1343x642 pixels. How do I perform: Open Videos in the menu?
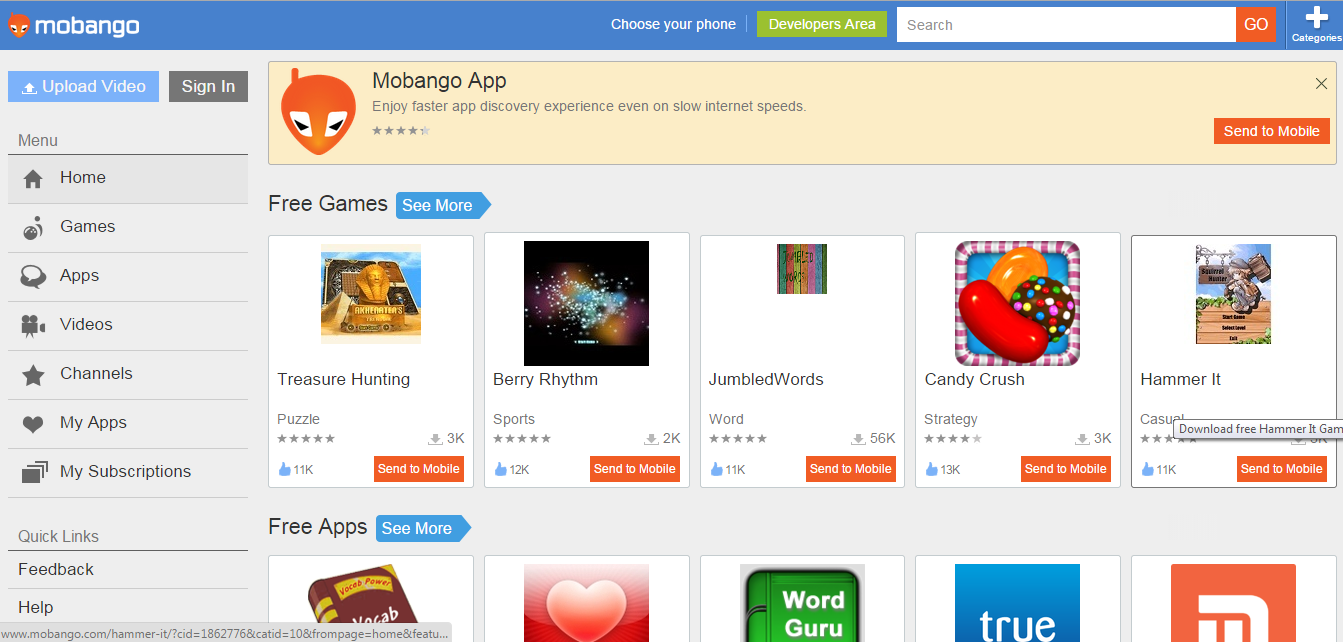128,326
